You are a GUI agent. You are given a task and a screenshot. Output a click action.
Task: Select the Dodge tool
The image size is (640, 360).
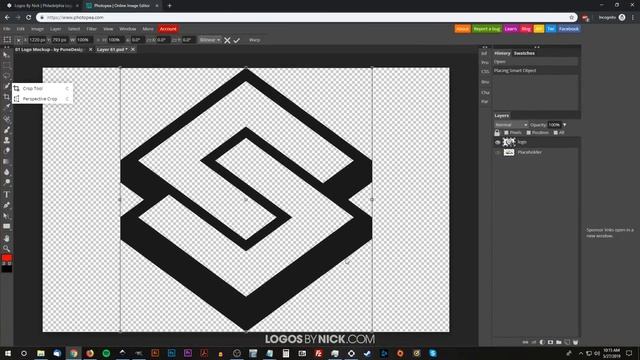[7, 182]
